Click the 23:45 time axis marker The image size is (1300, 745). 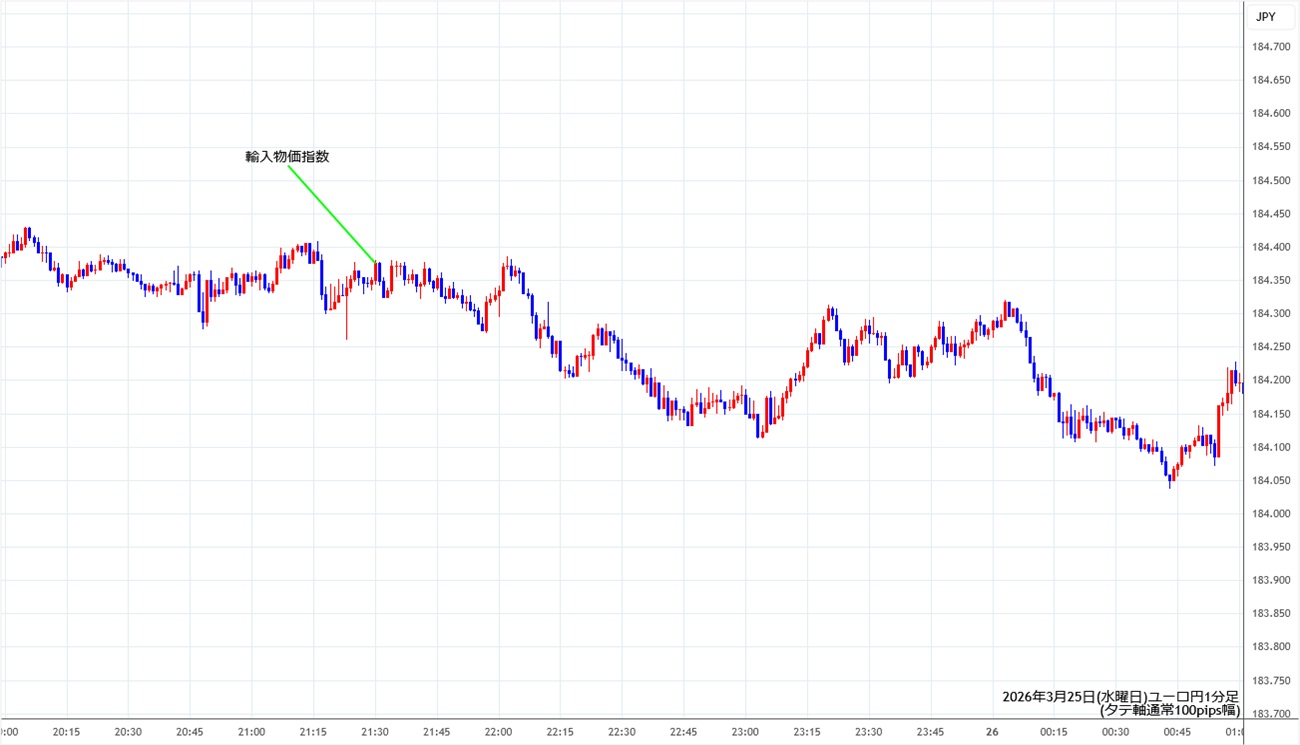click(x=930, y=732)
